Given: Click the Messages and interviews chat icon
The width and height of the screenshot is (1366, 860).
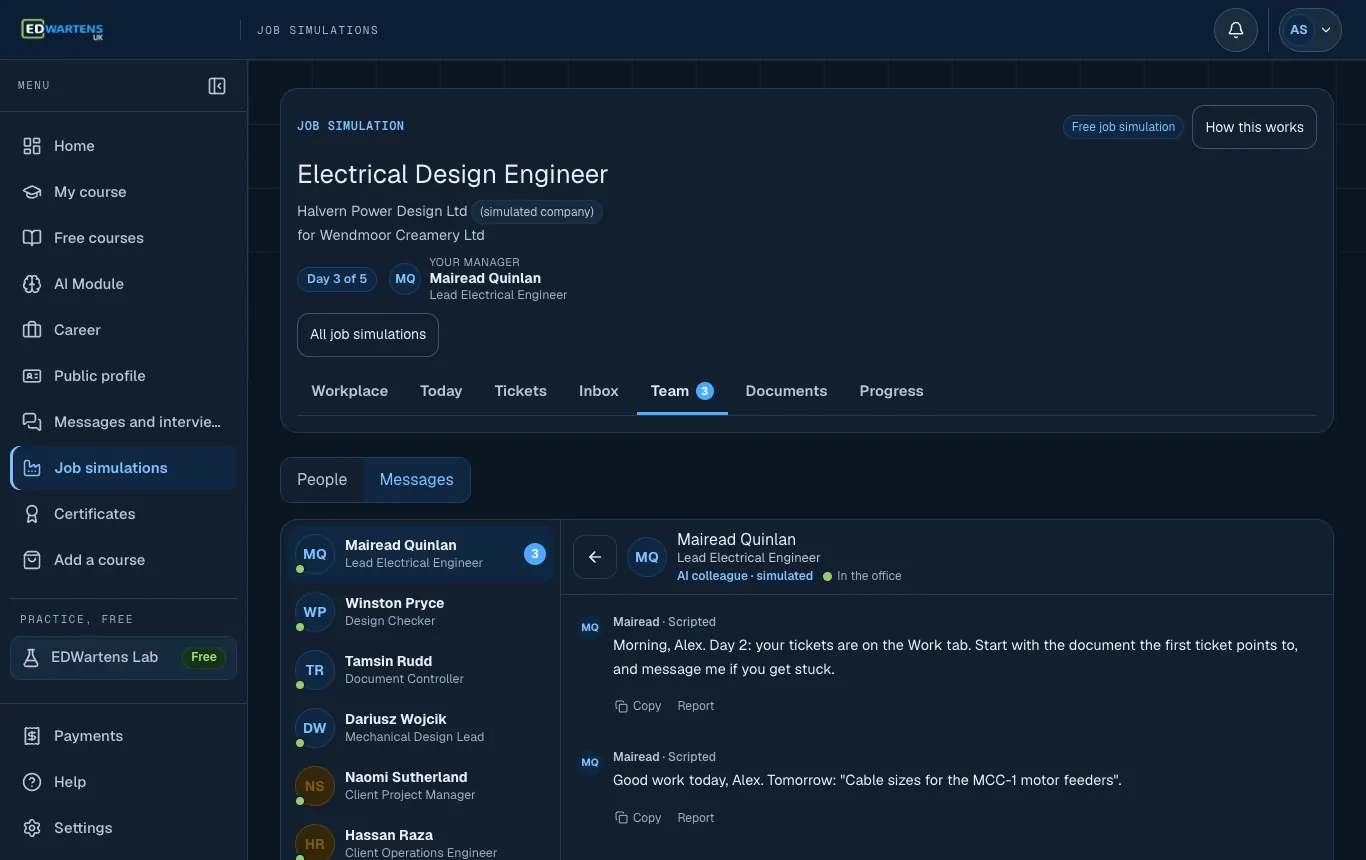Looking at the screenshot, I should click(32, 422).
